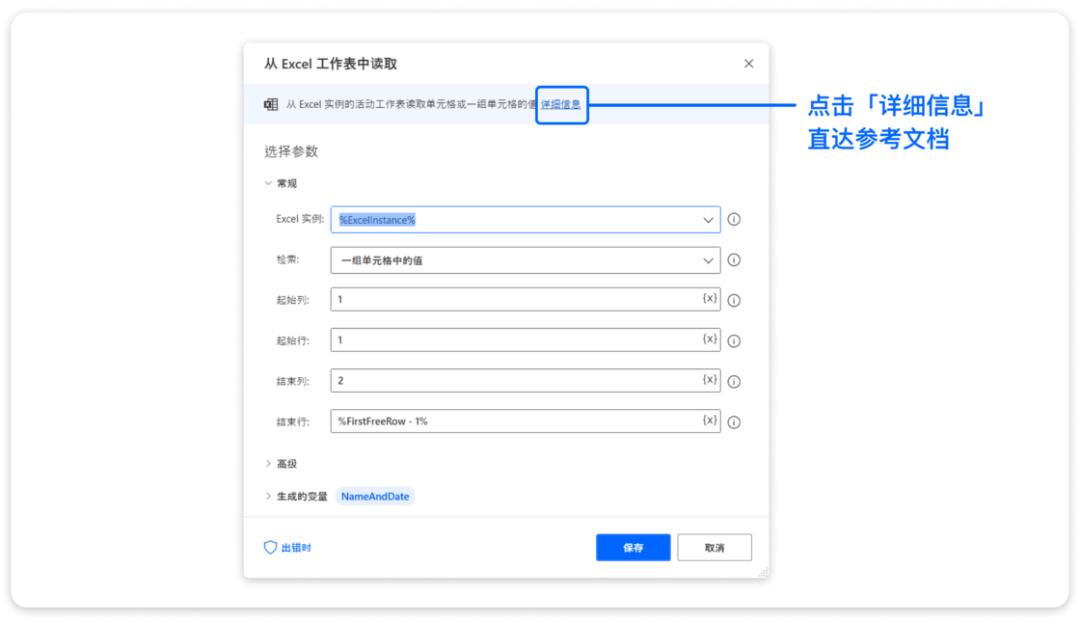Insert variable into 结束行 field
The width and height of the screenshot is (1080, 625).
709,420
